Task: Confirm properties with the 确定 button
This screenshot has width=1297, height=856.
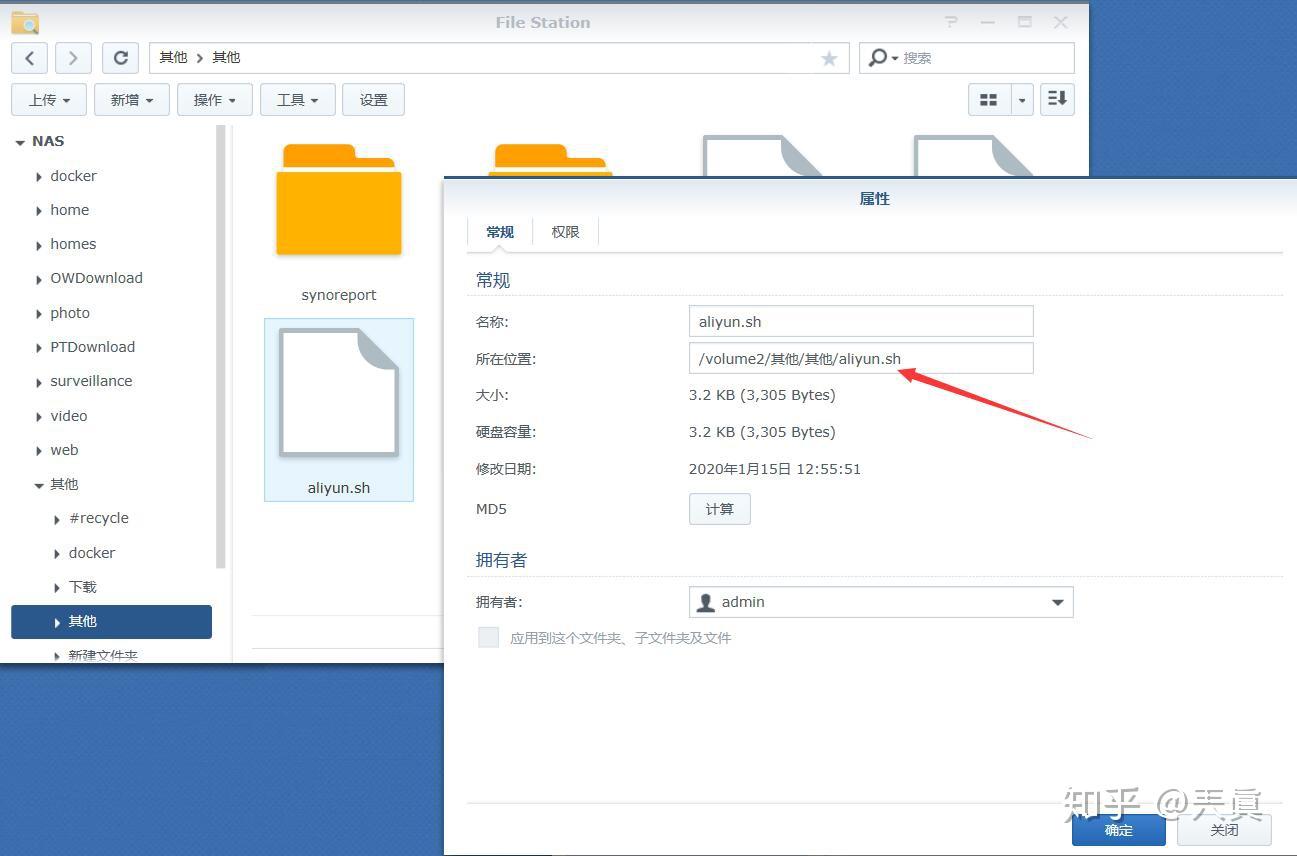Action: click(1118, 829)
